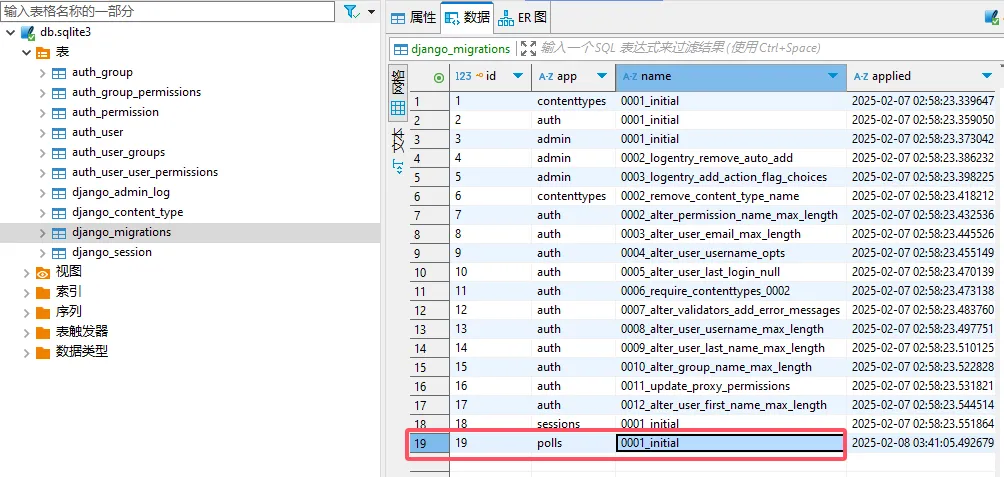Open the filter options arrow beside the funnel
The width and height of the screenshot is (1004, 477).
click(371, 12)
